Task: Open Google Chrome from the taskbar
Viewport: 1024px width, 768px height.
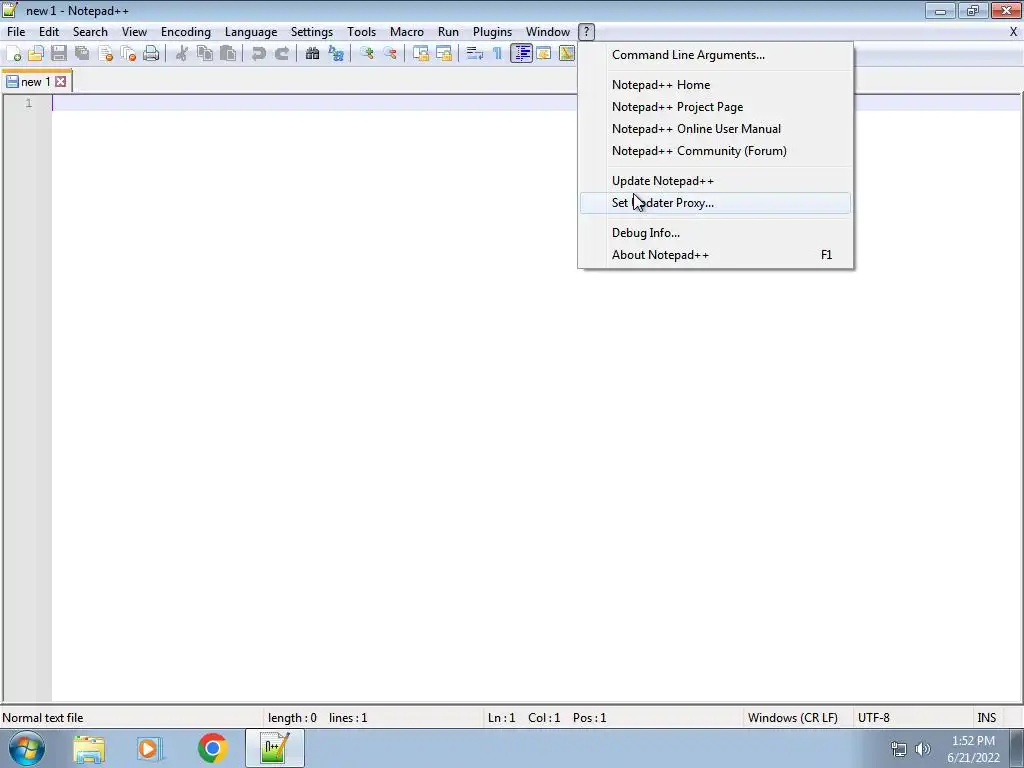Action: click(212, 748)
